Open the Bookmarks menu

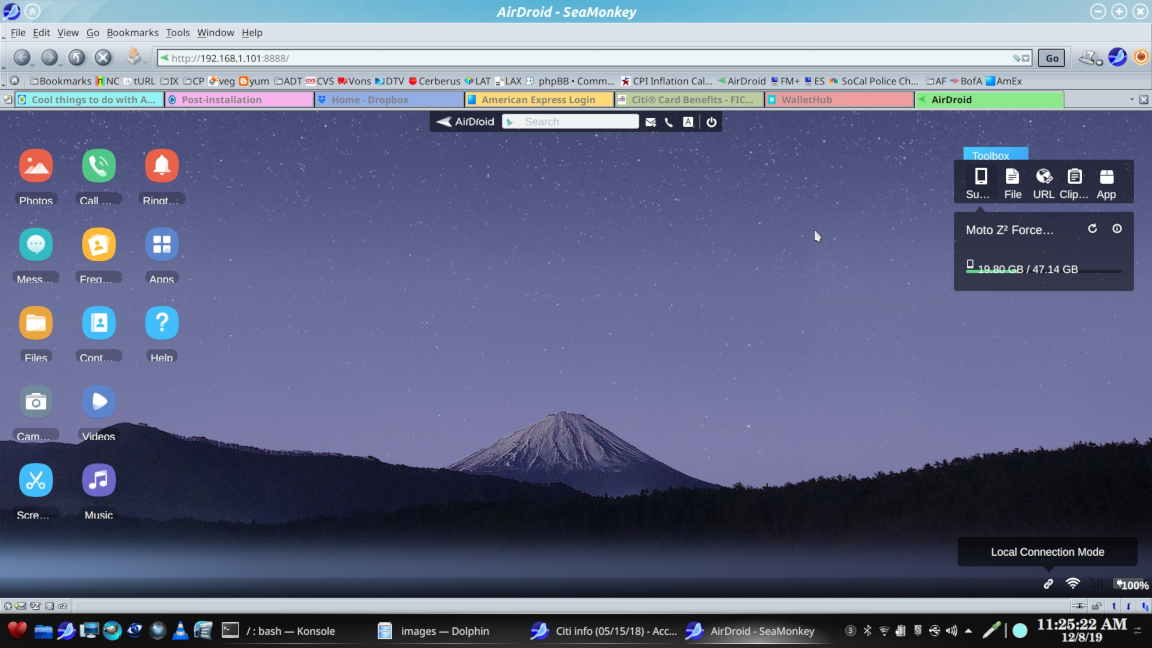coord(132,32)
